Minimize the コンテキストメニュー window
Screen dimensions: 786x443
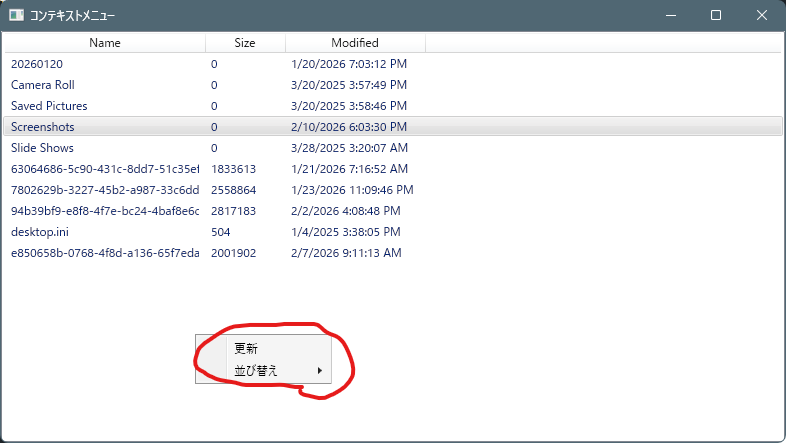click(670, 16)
